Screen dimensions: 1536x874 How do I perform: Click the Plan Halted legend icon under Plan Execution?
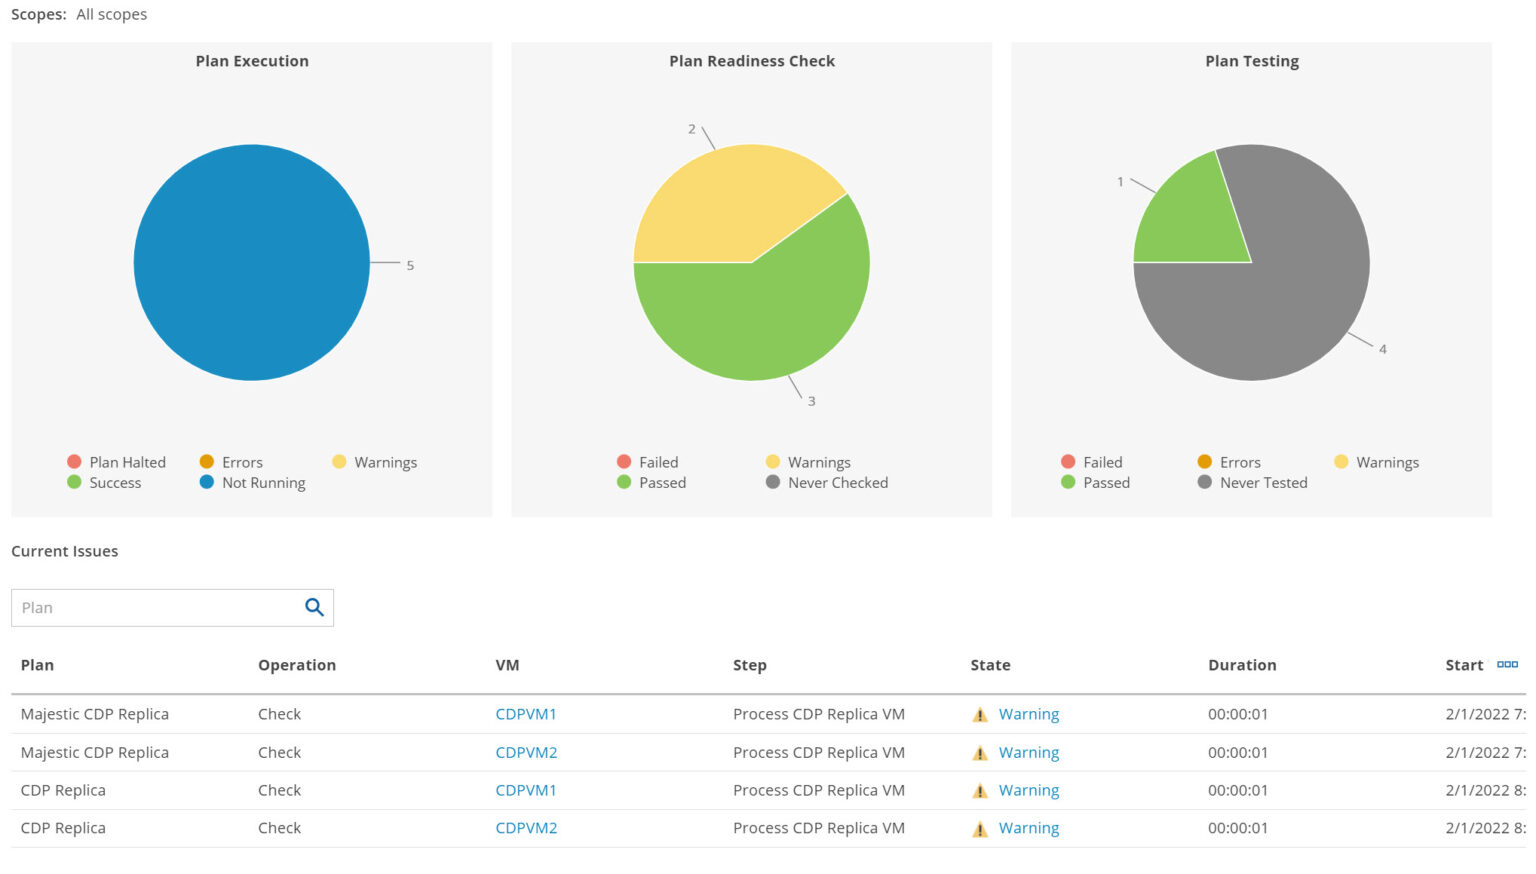tap(74, 462)
